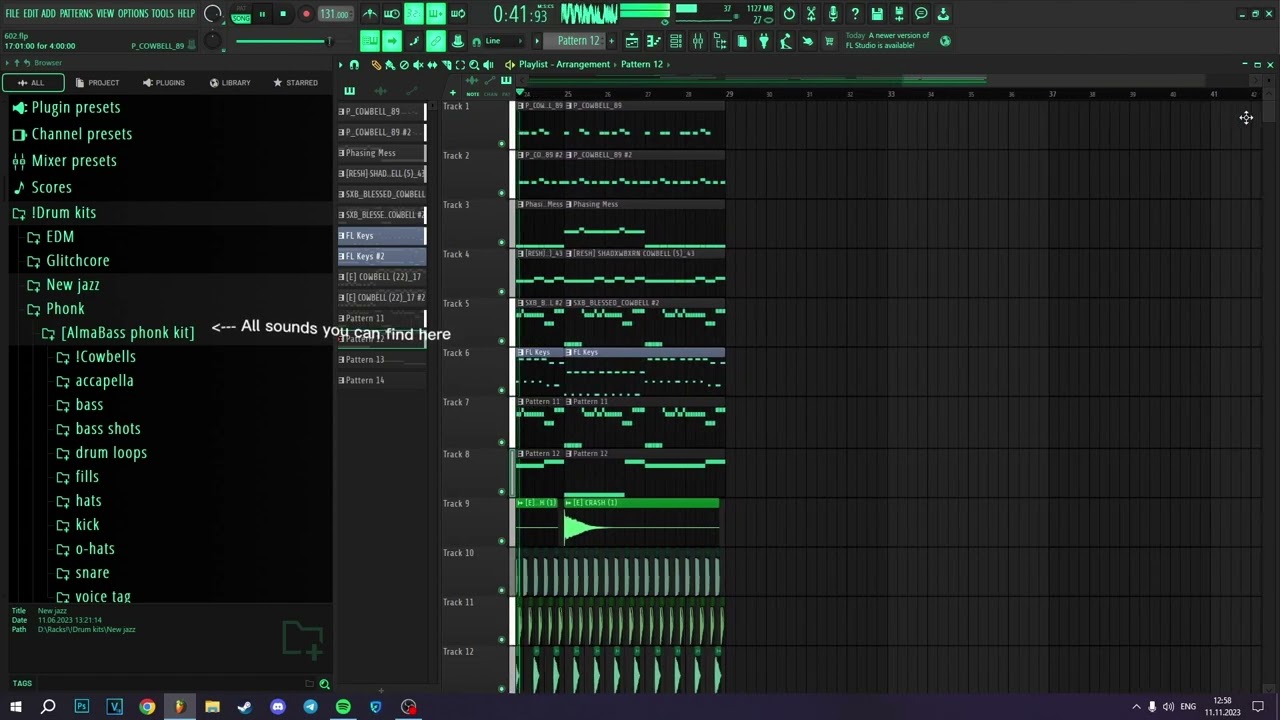This screenshot has width=1280, height=720.
Task: Select the STARRED browser tab
Action: [x=296, y=83]
